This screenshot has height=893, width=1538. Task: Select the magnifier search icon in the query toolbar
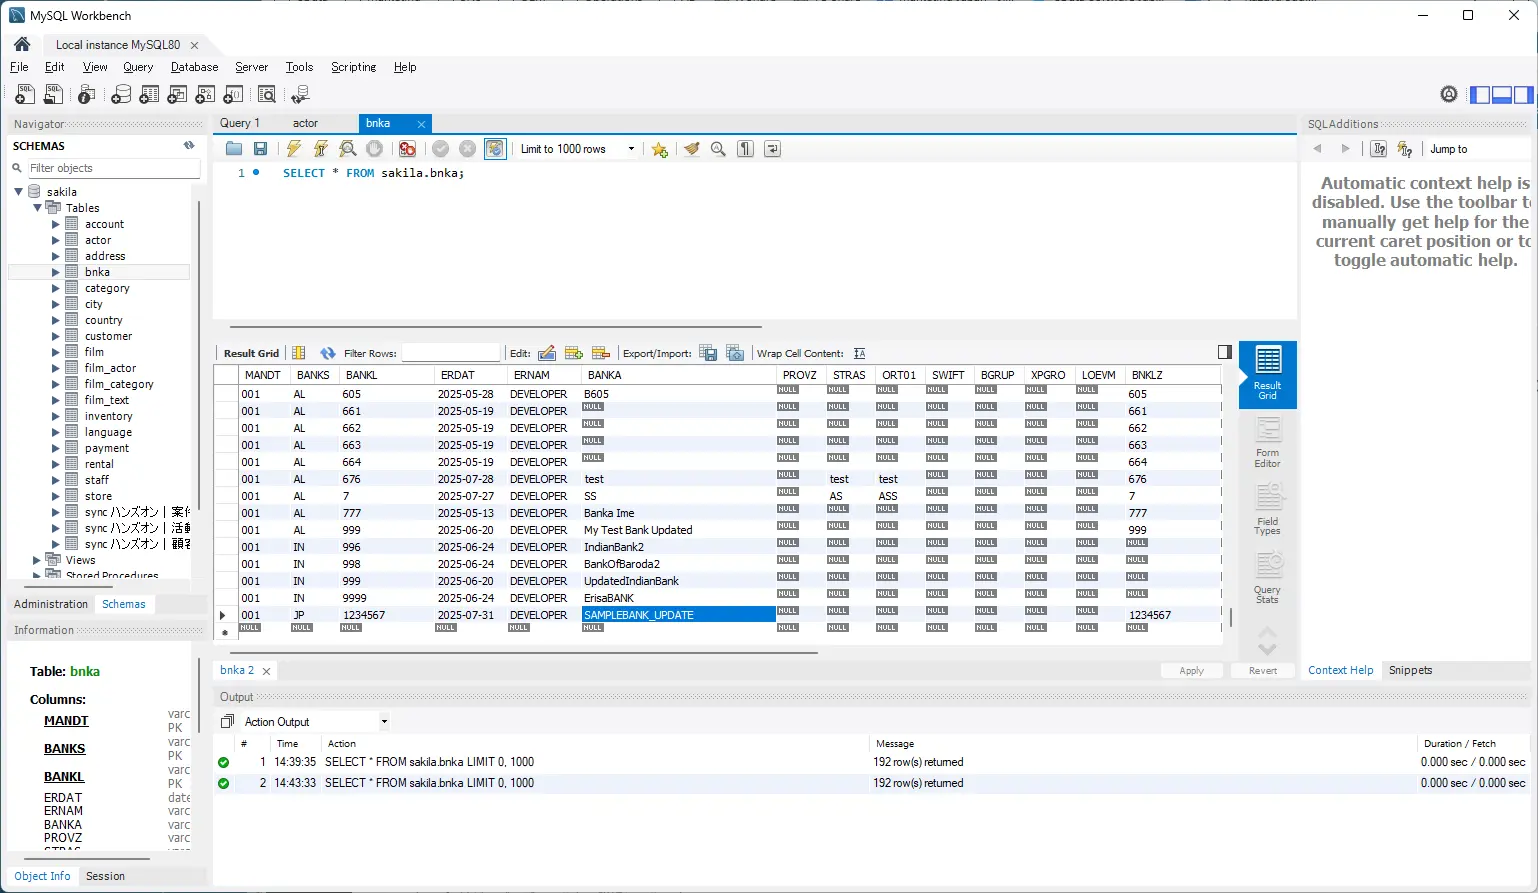(x=718, y=148)
